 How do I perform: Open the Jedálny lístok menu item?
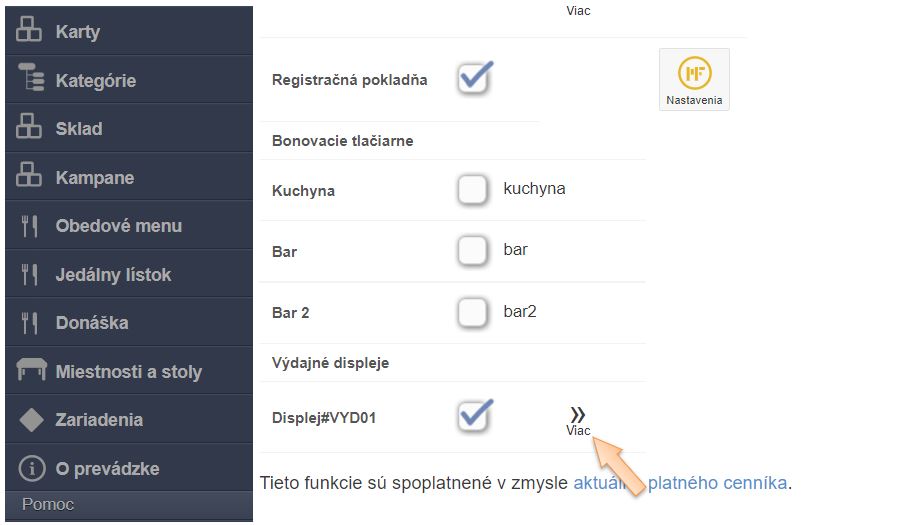[113, 274]
